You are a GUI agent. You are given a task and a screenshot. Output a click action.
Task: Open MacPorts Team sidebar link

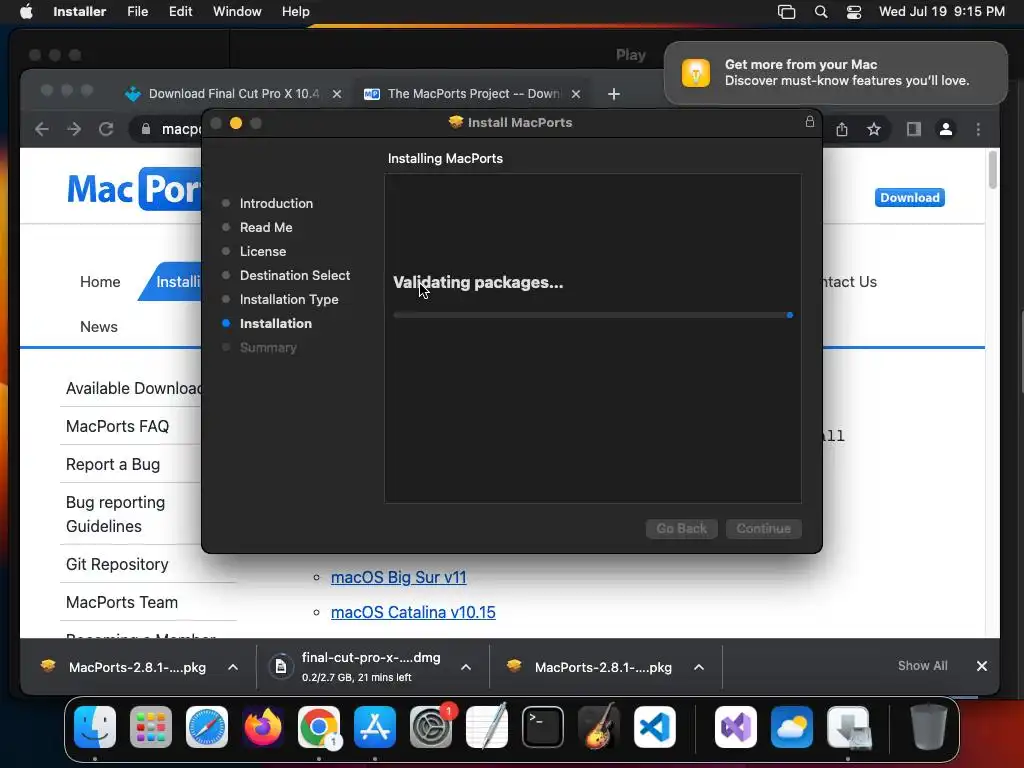pyautogui.click(x=121, y=601)
